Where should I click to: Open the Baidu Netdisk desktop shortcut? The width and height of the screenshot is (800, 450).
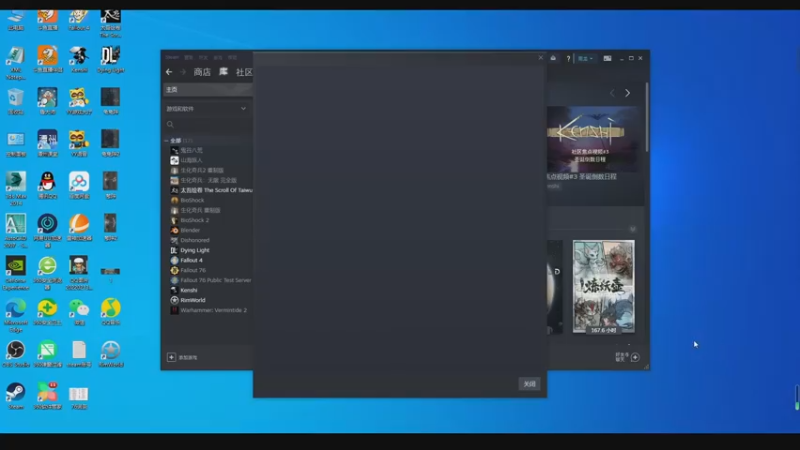coord(79,185)
